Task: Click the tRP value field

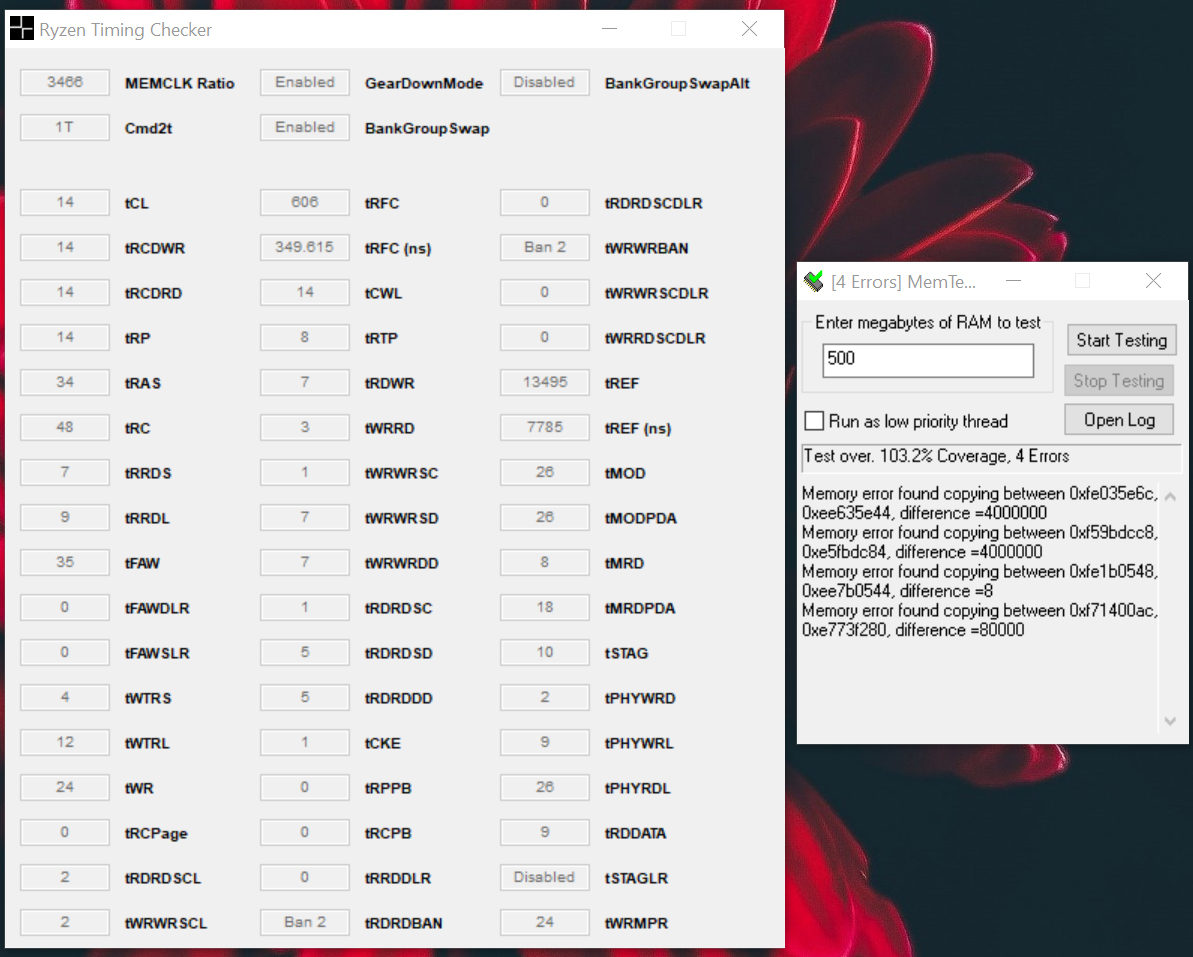Action: tap(65, 337)
